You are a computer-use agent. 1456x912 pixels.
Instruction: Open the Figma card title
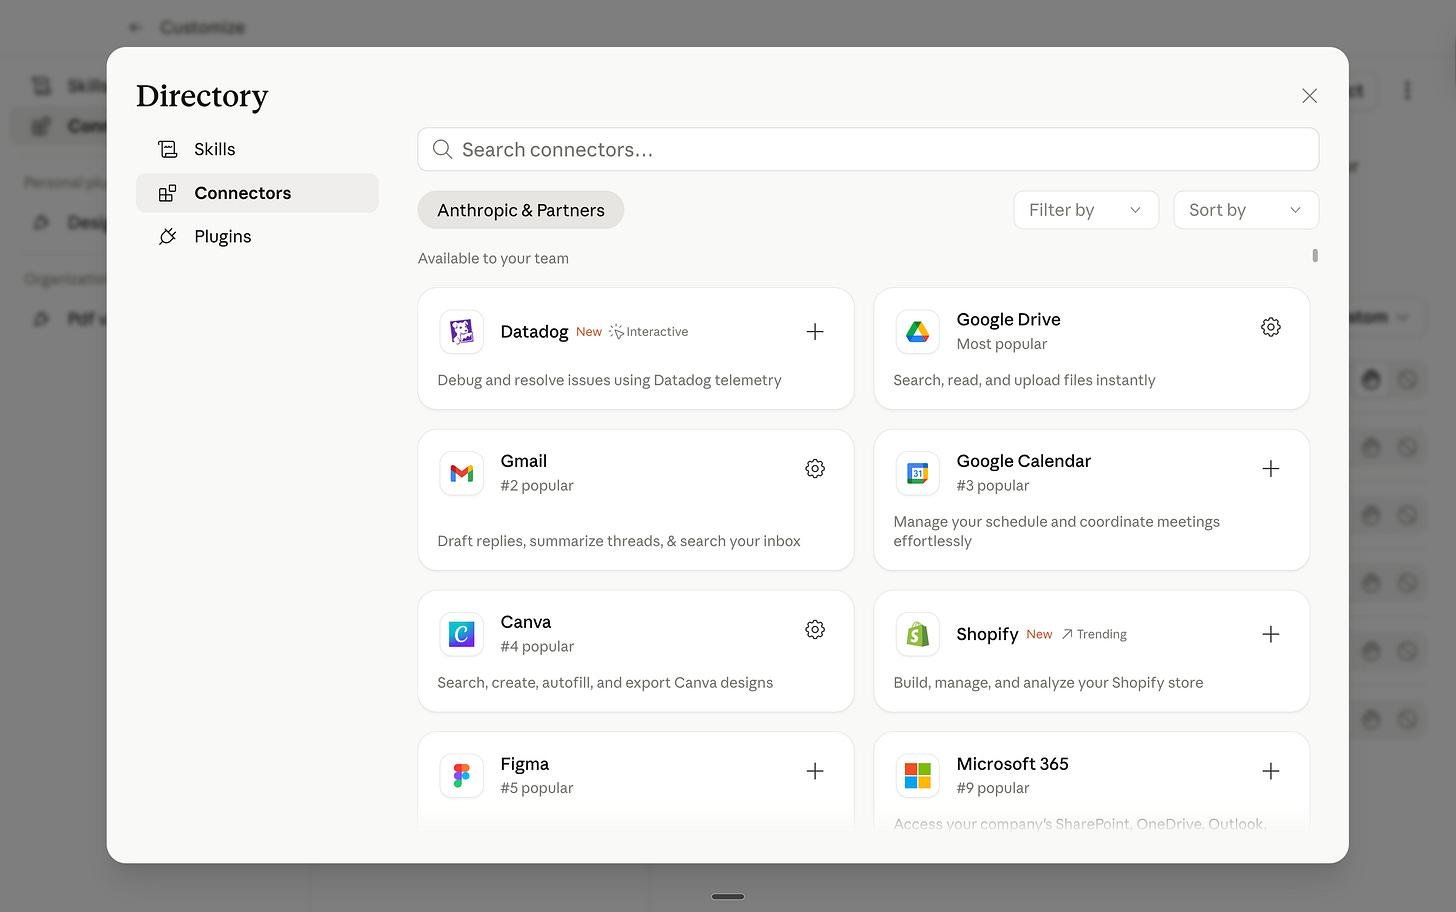coord(524,764)
